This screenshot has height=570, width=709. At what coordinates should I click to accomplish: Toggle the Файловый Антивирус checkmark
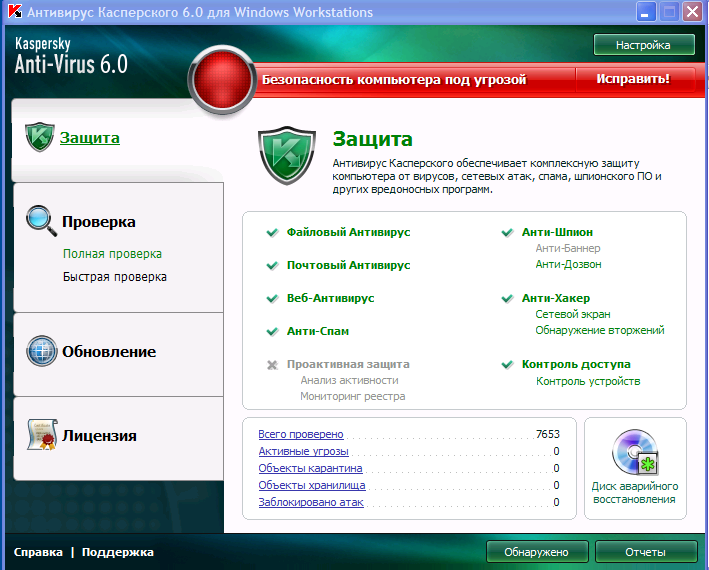272,232
